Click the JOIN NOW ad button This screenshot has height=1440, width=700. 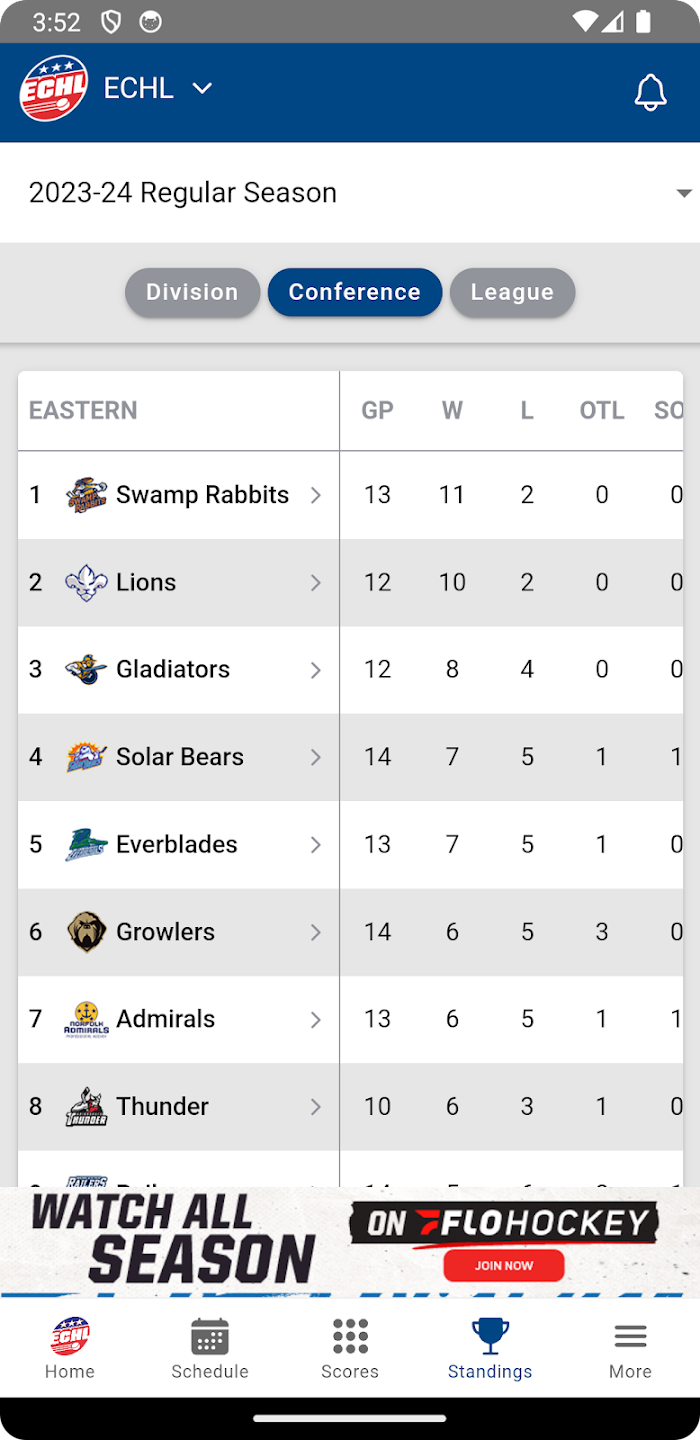tap(504, 1265)
